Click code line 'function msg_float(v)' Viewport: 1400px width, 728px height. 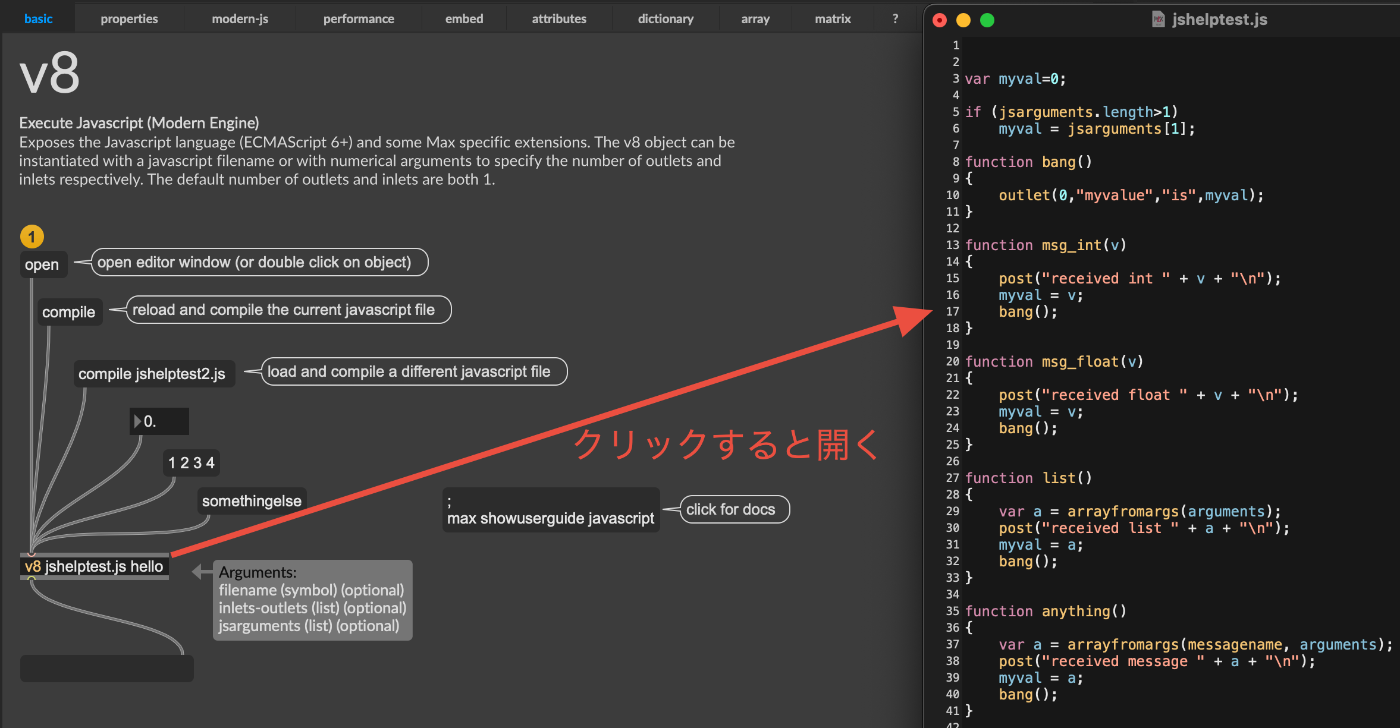click(x=1056, y=362)
